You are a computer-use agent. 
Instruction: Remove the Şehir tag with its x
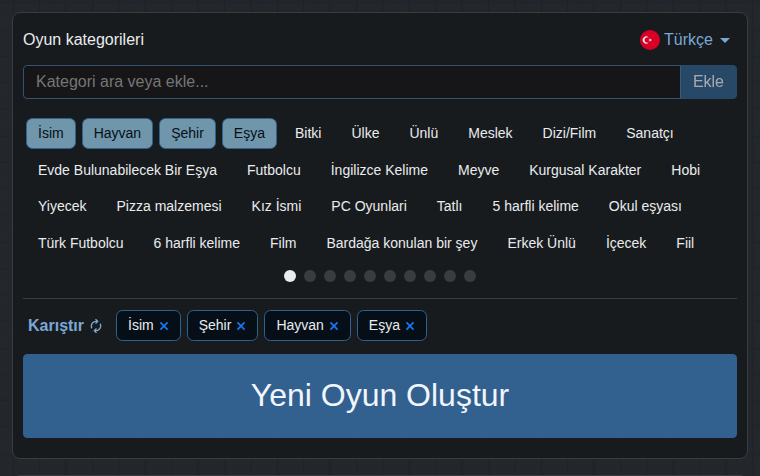241,326
